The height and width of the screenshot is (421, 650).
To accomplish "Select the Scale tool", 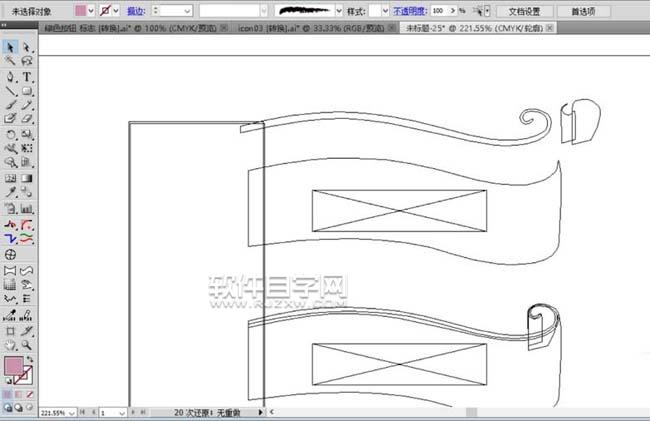I will coord(27,134).
